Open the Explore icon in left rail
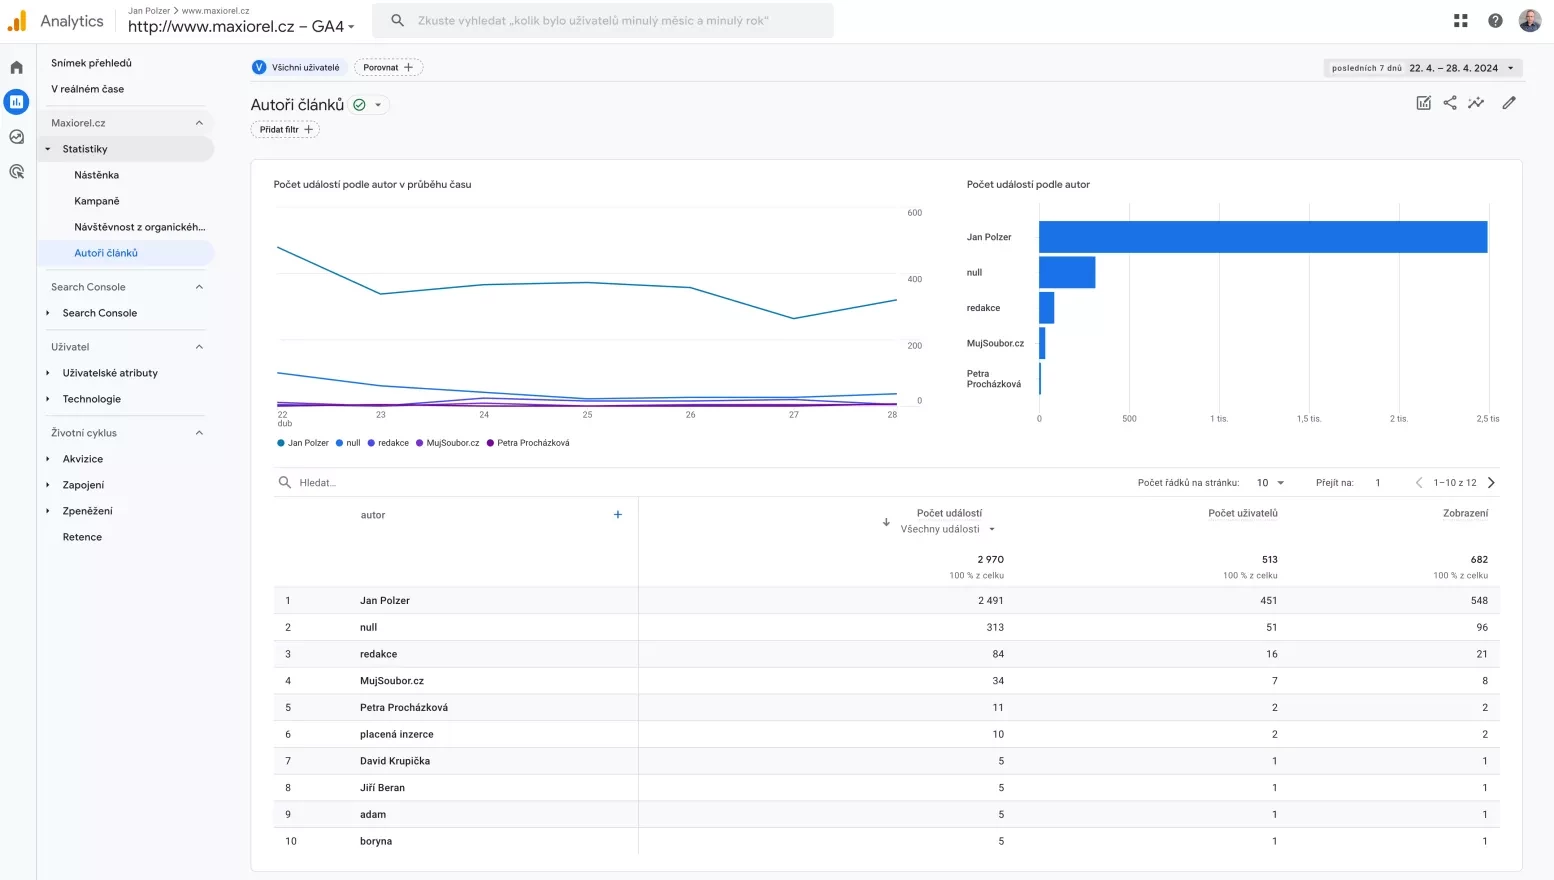Screen dimensions: 1554x880 coord(16,137)
